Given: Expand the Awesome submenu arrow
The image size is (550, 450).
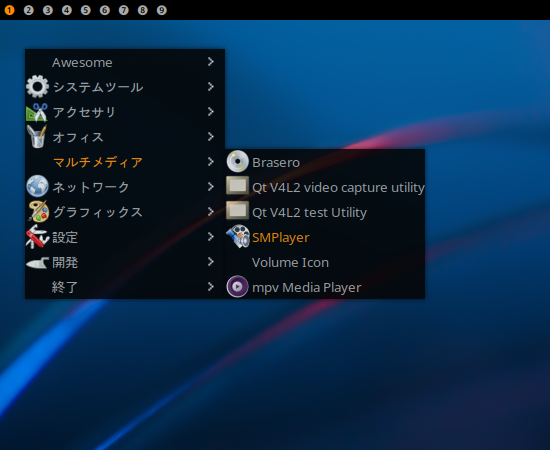Looking at the screenshot, I should tap(210, 62).
